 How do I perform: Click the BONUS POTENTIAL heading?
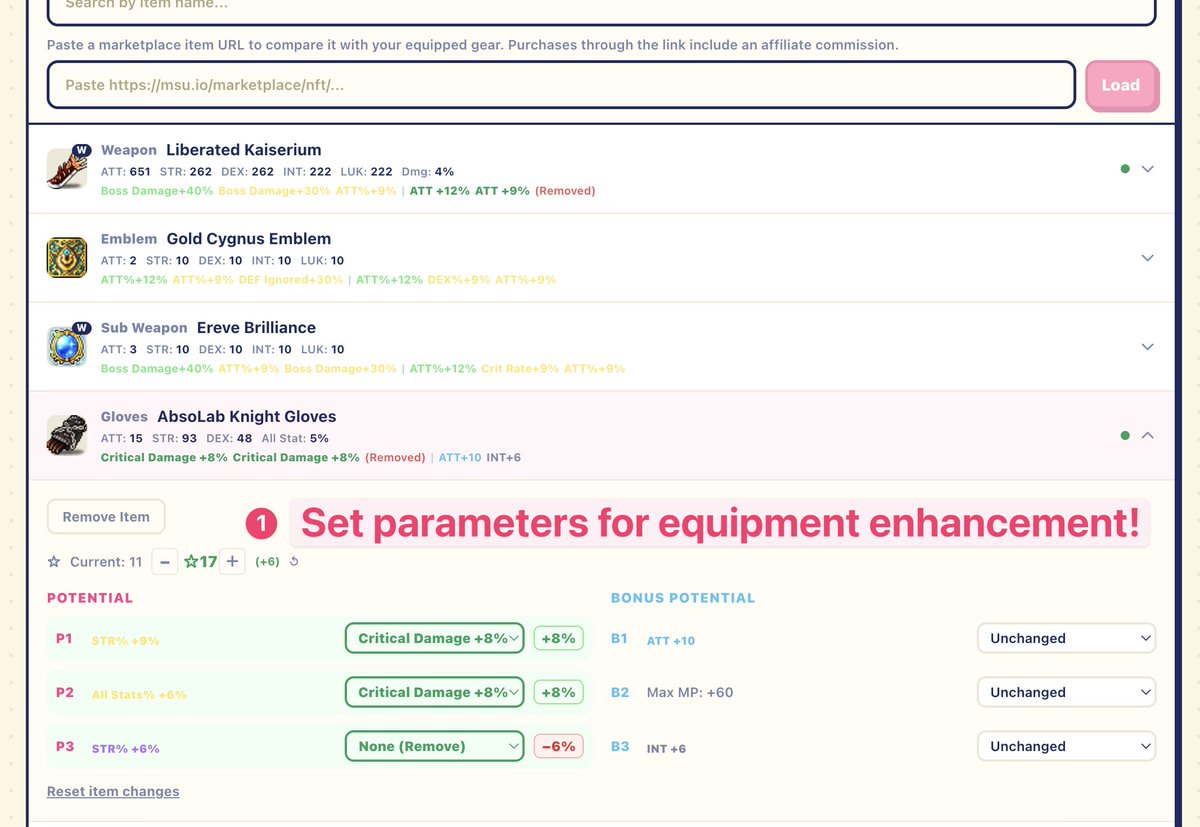pos(683,598)
